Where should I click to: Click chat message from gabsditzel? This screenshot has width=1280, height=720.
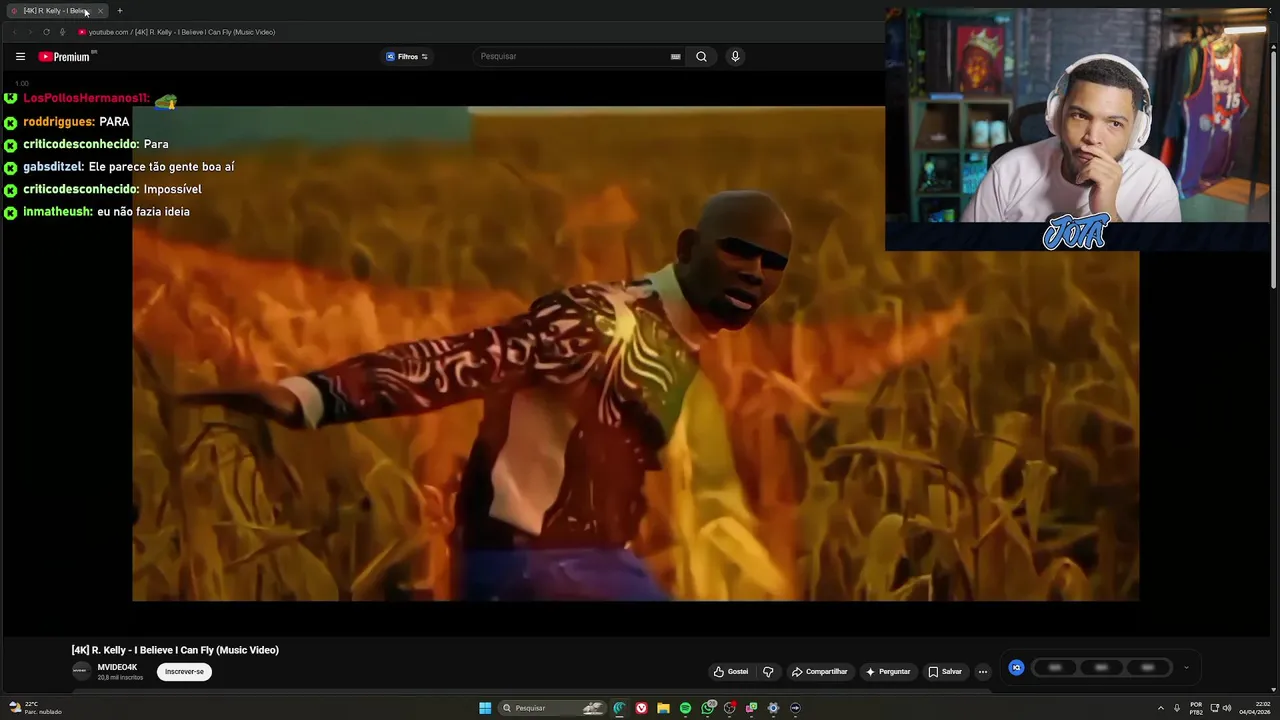click(x=128, y=167)
